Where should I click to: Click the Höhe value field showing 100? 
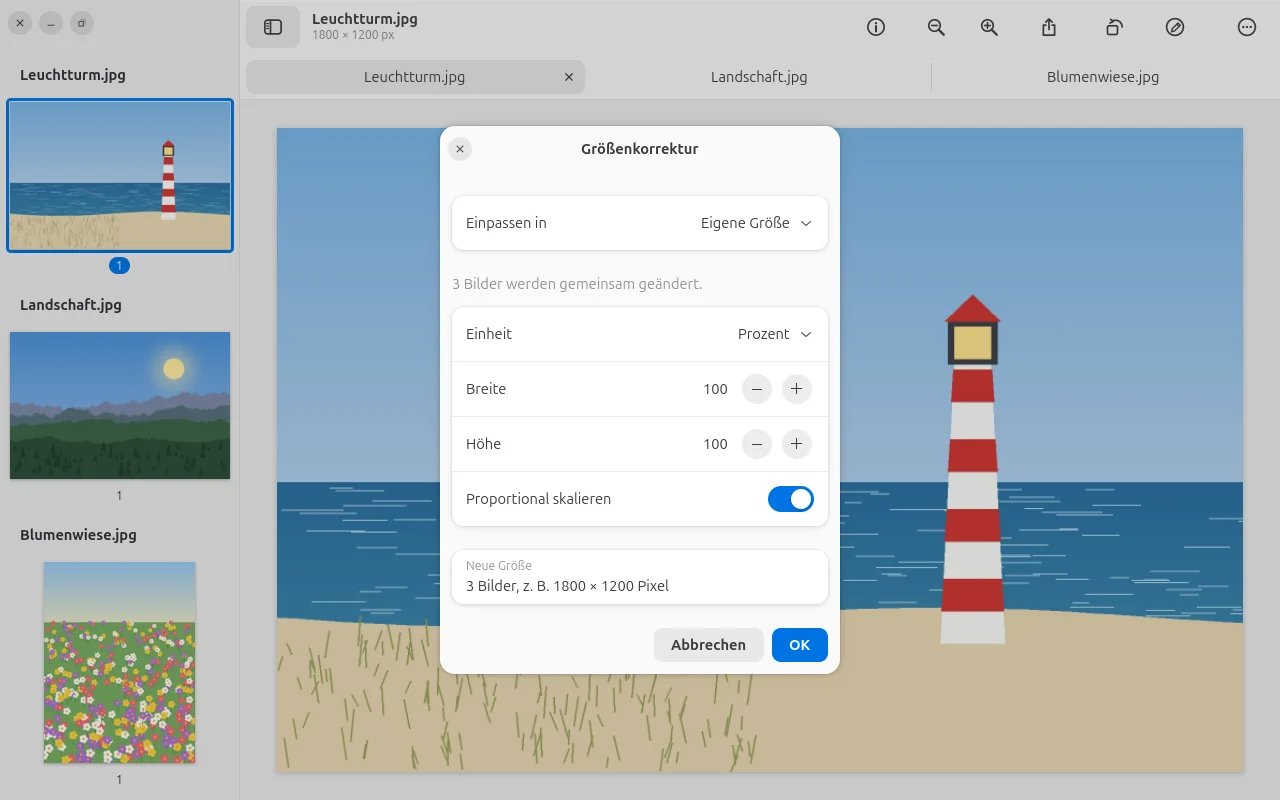[715, 444]
